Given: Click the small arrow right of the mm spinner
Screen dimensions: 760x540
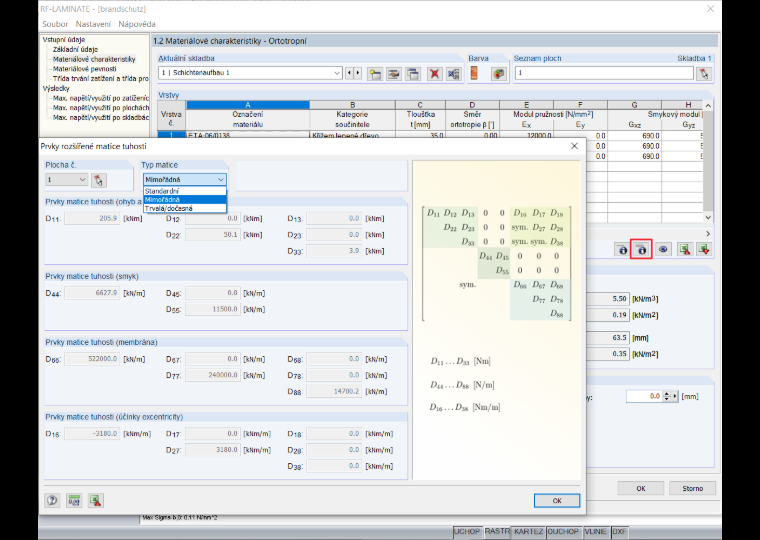Looking at the screenshot, I should coord(675,397).
